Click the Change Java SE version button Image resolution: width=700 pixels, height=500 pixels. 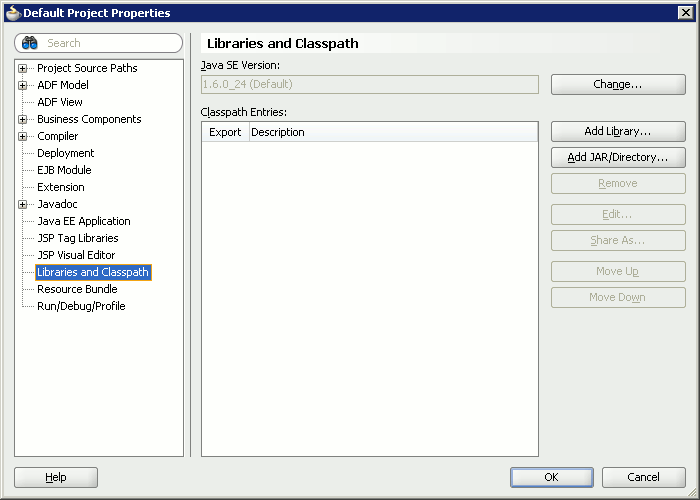(x=617, y=85)
